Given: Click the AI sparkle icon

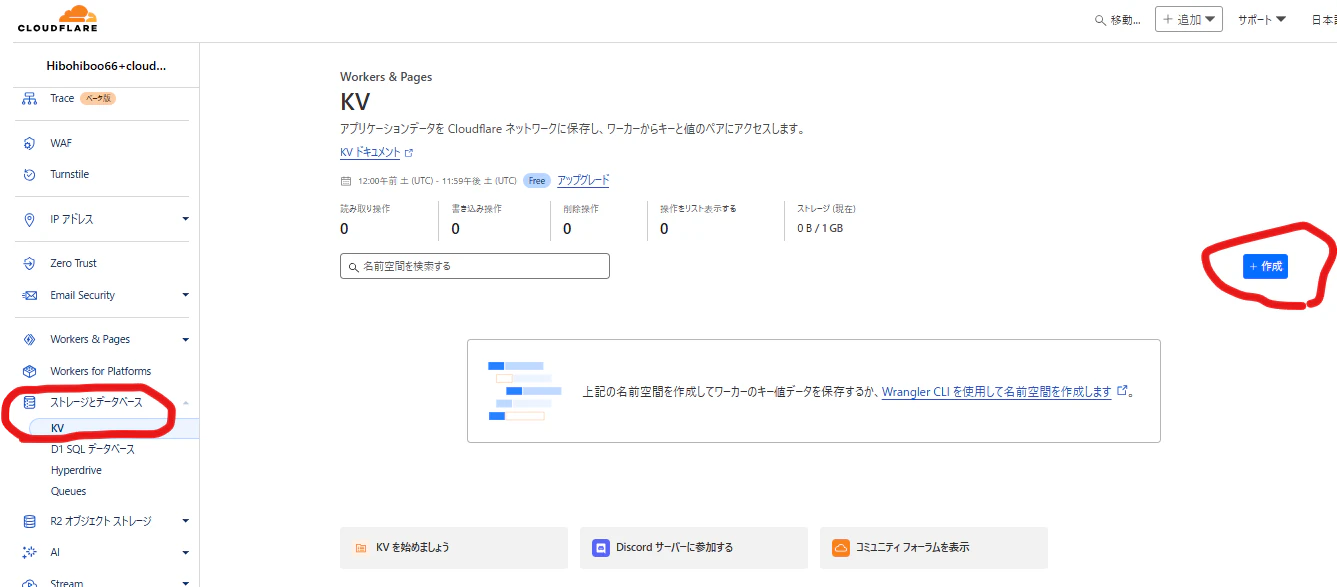Looking at the screenshot, I should coord(29,552).
